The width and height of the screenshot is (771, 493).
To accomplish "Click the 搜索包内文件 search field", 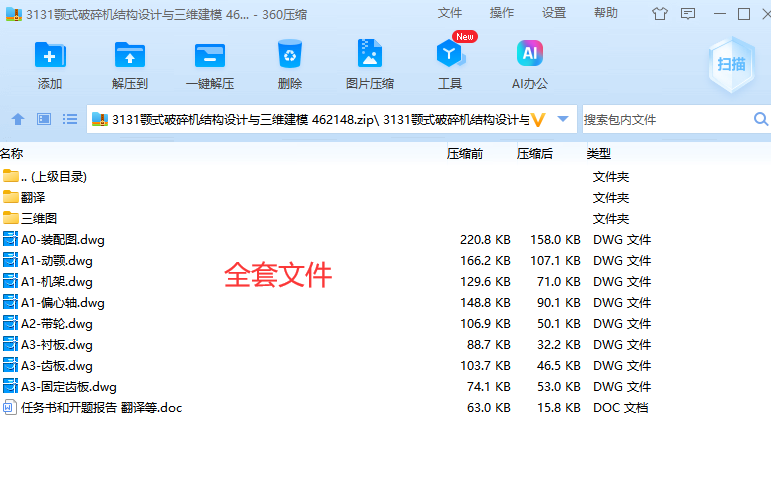I will click(666, 119).
